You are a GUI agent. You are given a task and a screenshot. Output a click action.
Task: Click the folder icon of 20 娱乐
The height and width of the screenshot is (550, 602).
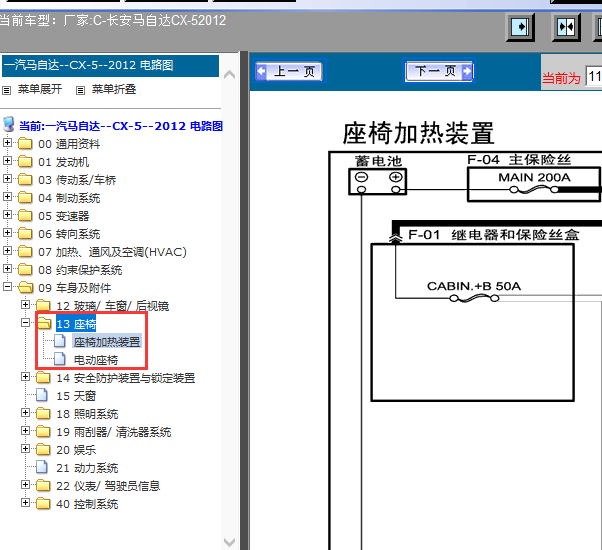43,449
